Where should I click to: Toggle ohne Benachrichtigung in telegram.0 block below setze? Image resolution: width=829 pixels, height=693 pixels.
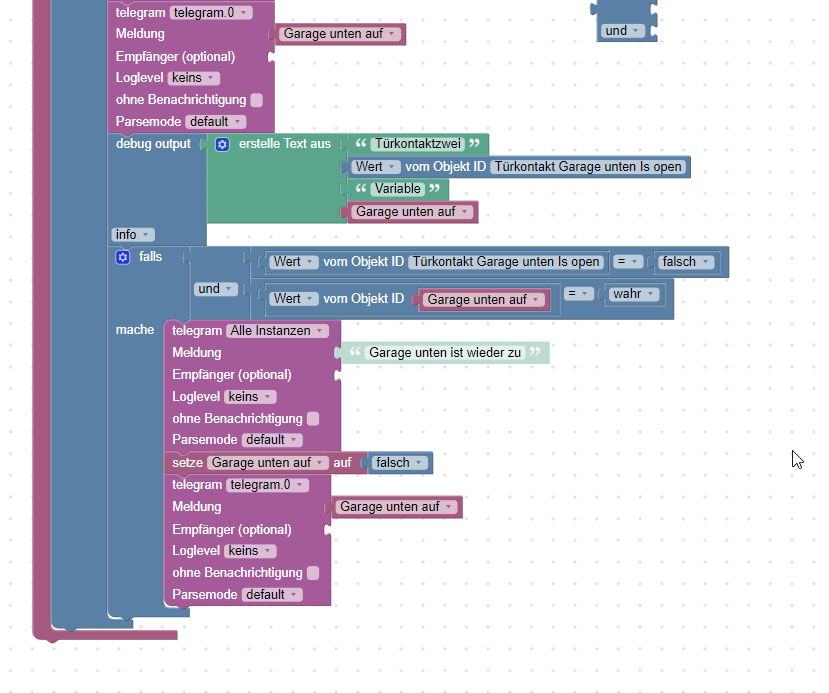pos(313,573)
